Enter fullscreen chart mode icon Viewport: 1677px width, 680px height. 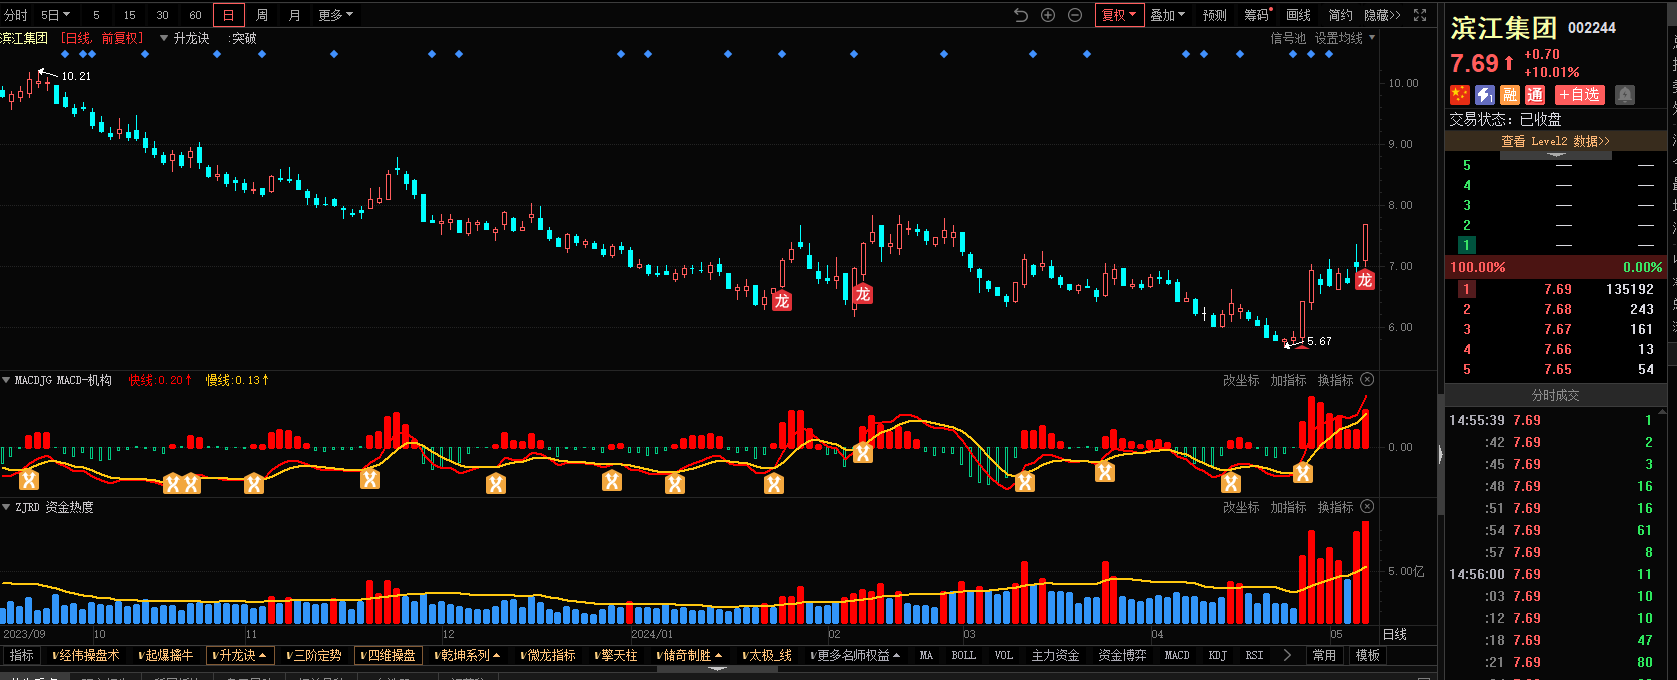[1420, 15]
